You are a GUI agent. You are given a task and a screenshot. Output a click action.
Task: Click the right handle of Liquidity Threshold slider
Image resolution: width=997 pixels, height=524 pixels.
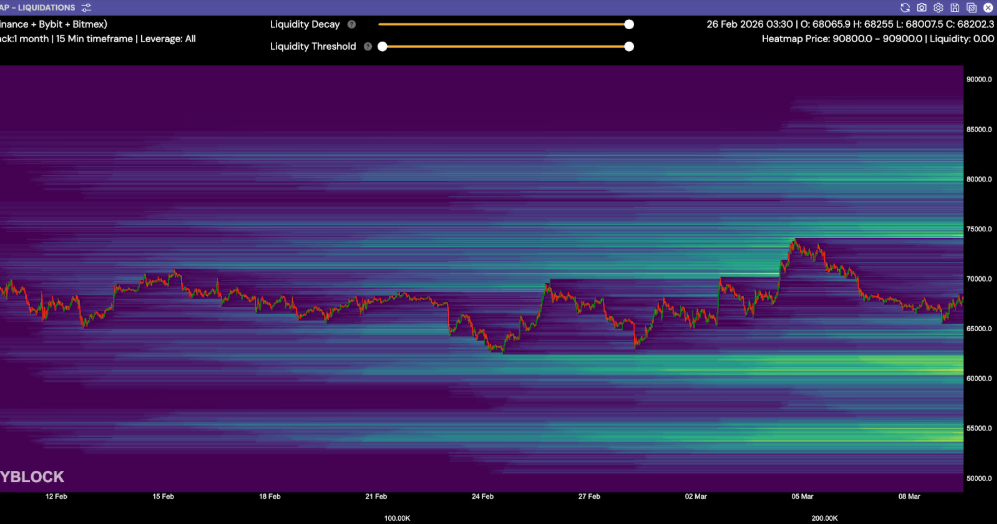(629, 46)
